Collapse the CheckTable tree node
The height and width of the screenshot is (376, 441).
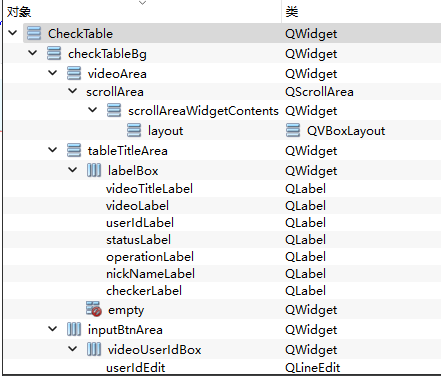tap(13, 33)
